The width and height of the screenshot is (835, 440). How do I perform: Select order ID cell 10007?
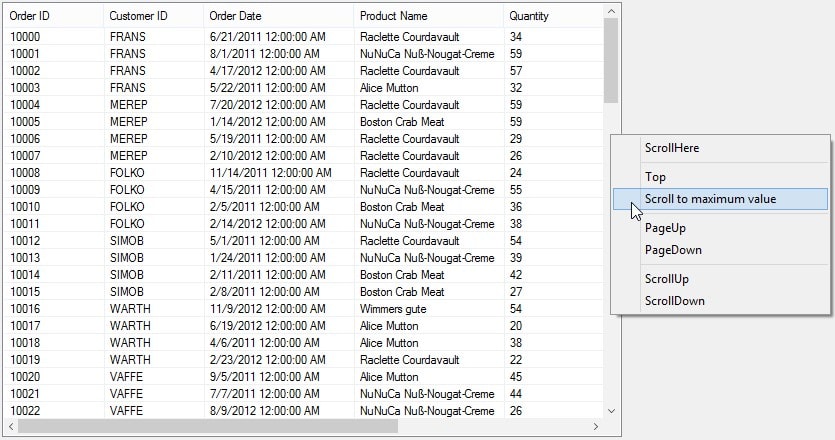click(54, 156)
